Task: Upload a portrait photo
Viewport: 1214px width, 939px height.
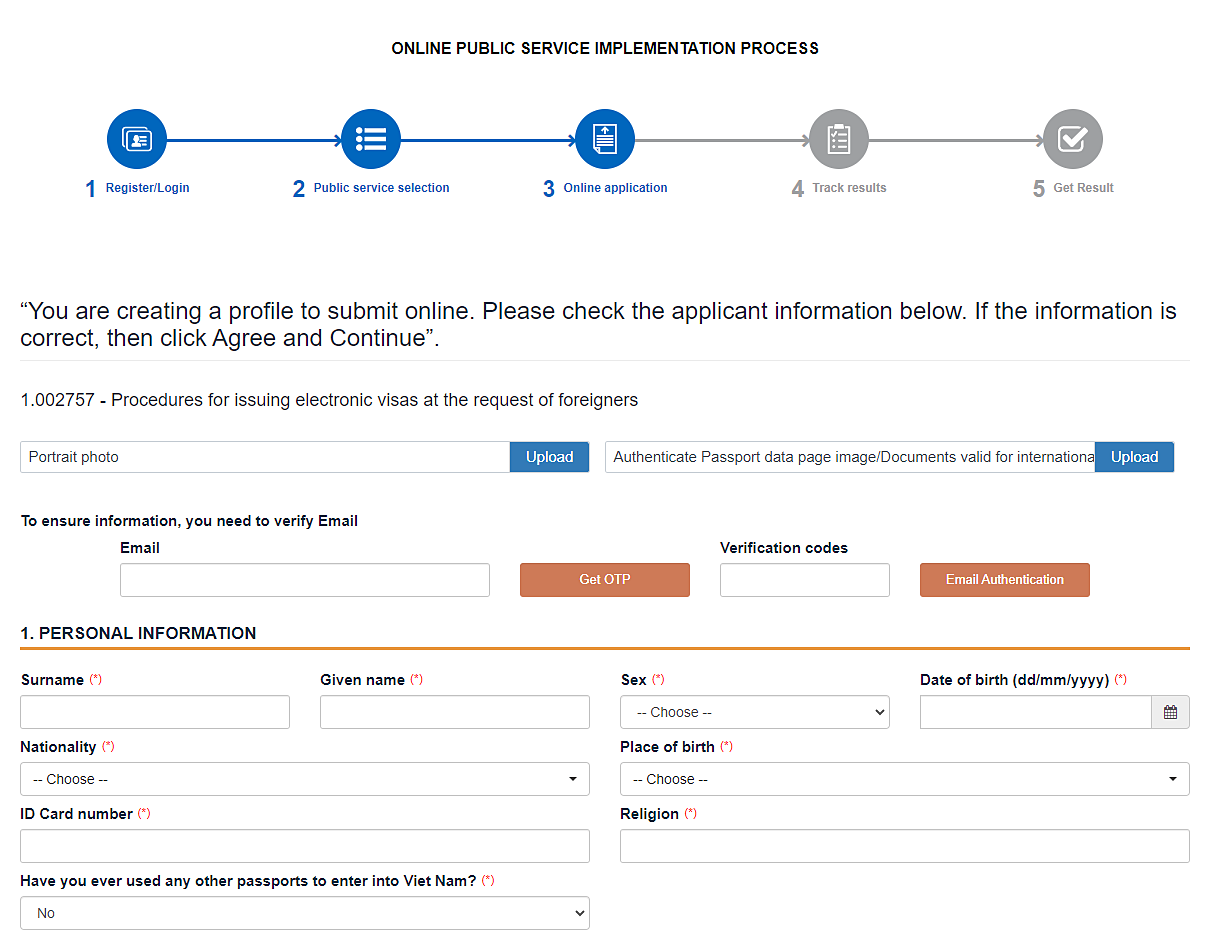Action: click(x=549, y=457)
